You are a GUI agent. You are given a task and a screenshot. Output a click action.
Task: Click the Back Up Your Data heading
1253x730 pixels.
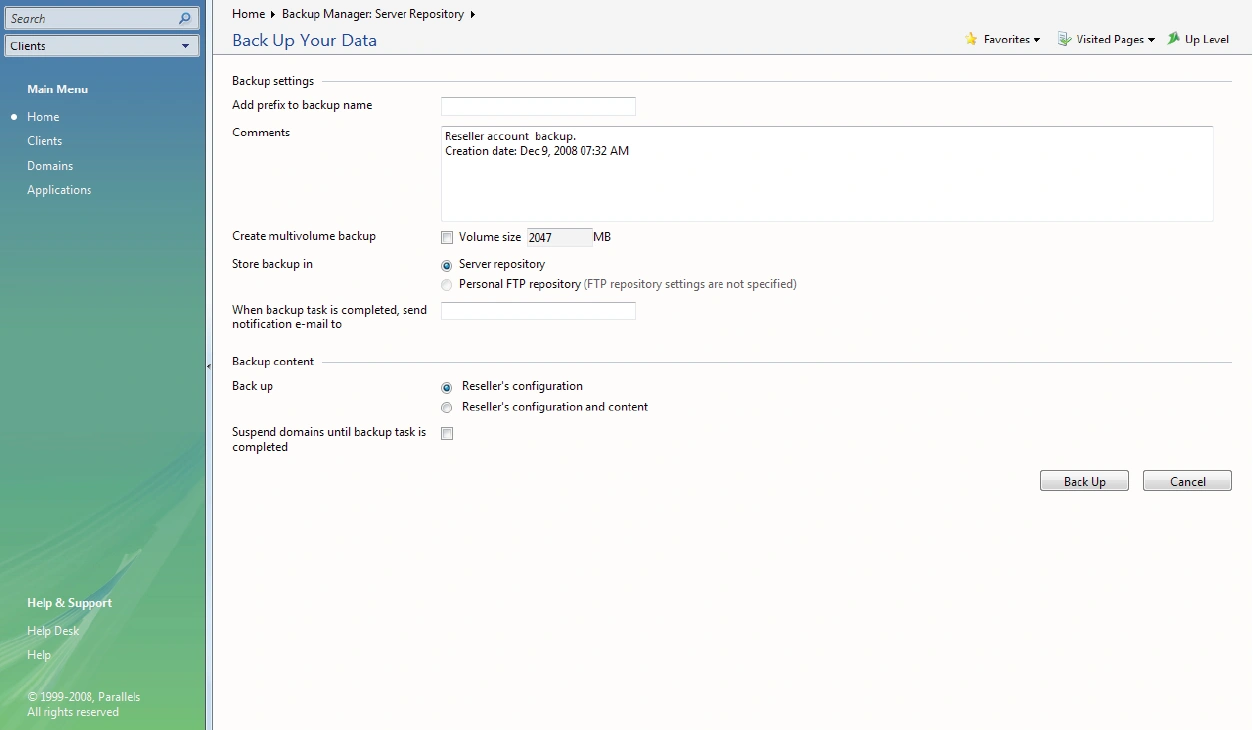pos(305,41)
